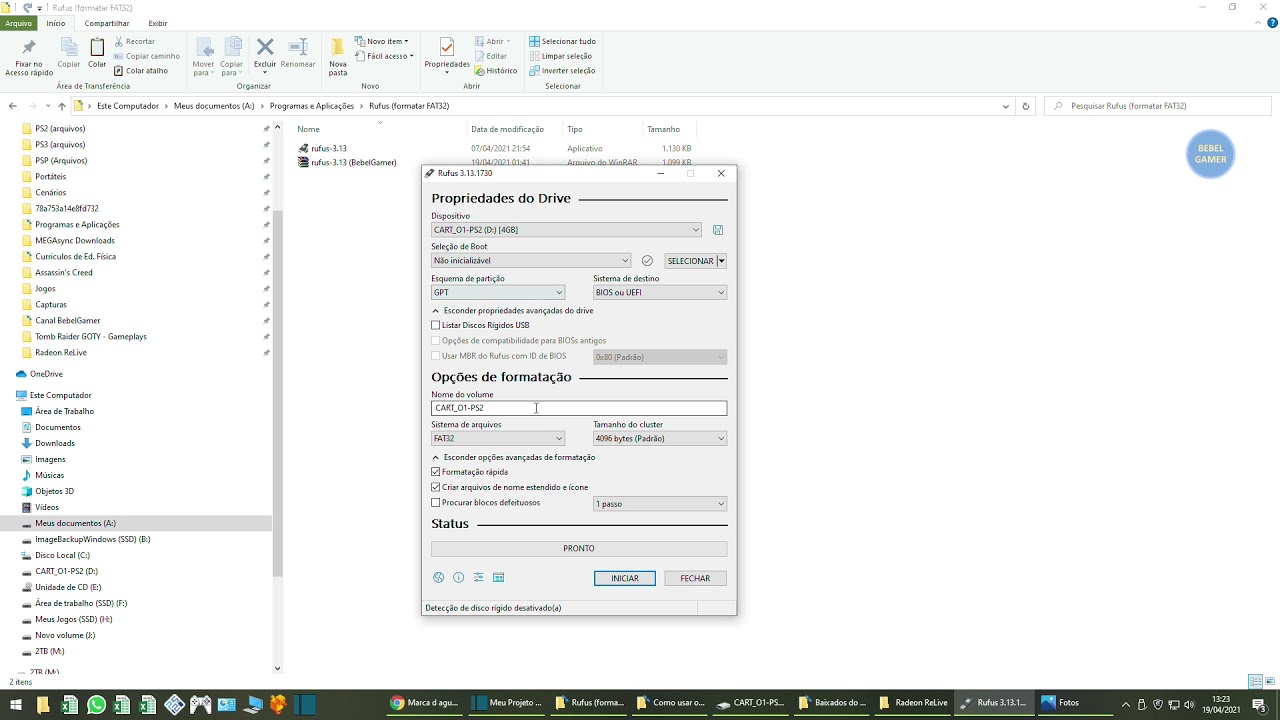Select rufus-3.13 file in list

coord(329,148)
